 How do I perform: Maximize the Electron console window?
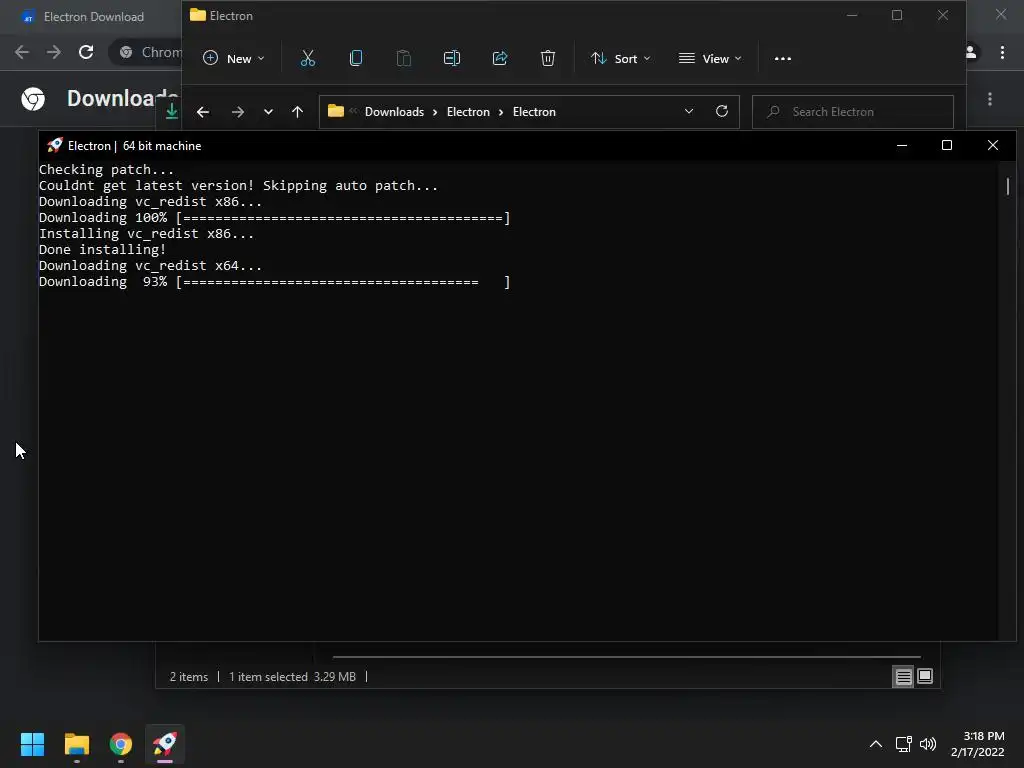point(946,145)
